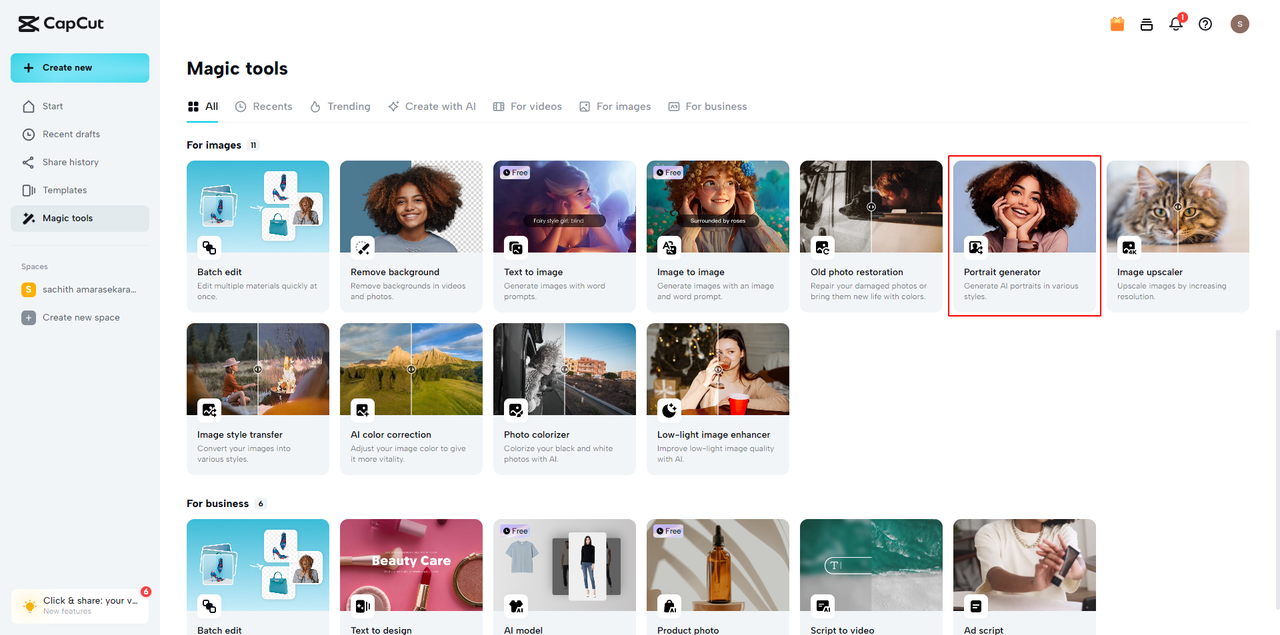The height and width of the screenshot is (635, 1280).
Task: Open Image upscaler cat thumbnail
Action: pos(1178,206)
